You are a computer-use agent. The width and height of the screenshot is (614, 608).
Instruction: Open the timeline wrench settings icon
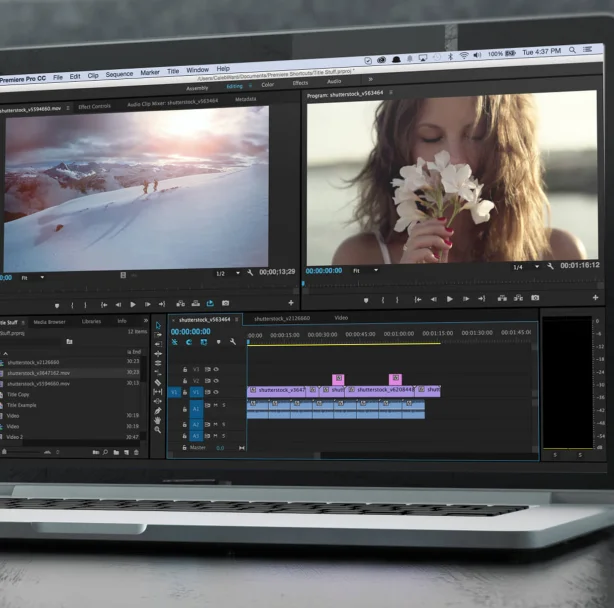(x=233, y=342)
